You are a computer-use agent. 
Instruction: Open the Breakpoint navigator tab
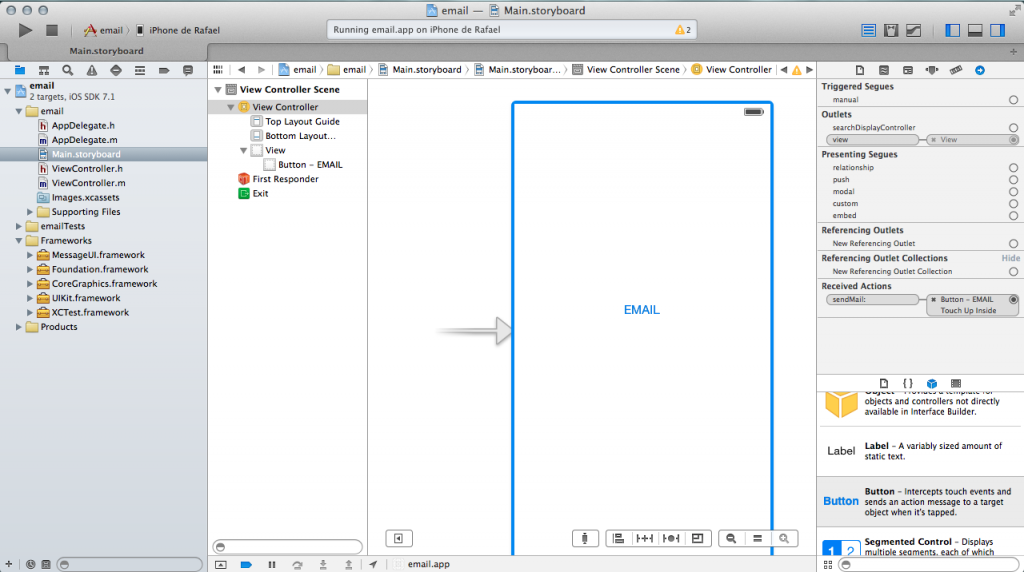pos(164,70)
